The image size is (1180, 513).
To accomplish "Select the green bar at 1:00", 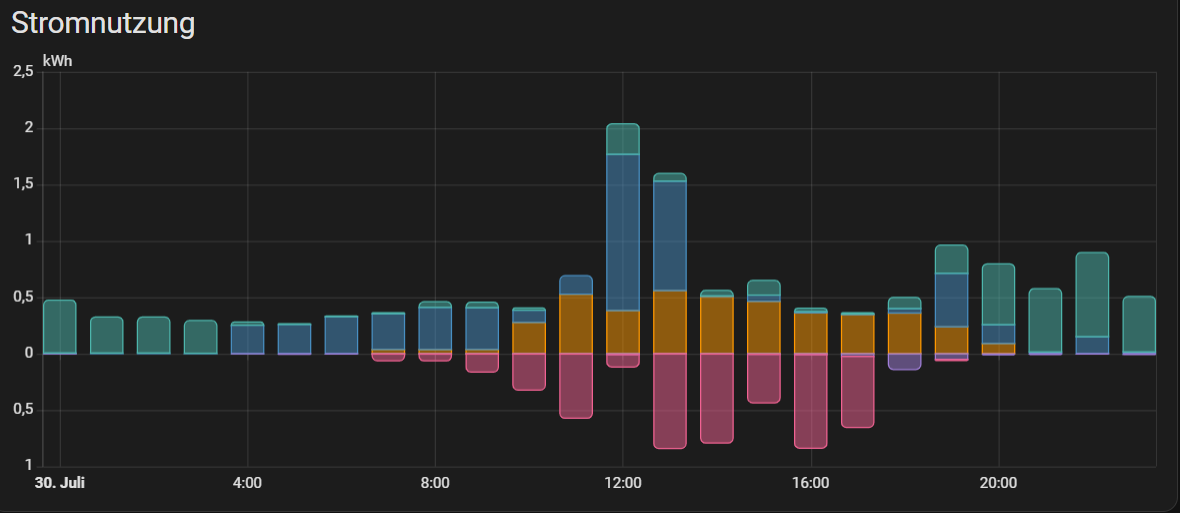I will pyautogui.click(x=107, y=335).
